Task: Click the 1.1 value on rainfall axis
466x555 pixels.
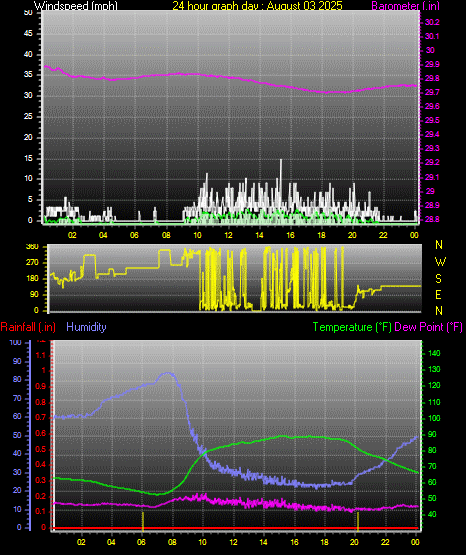Action: click(x=41, y=355)
